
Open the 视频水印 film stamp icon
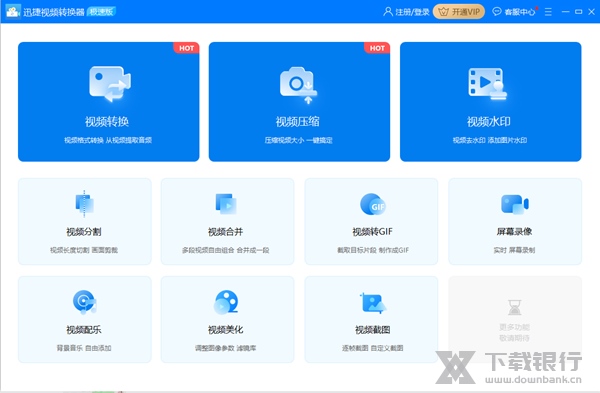click(x=488, y=84)
